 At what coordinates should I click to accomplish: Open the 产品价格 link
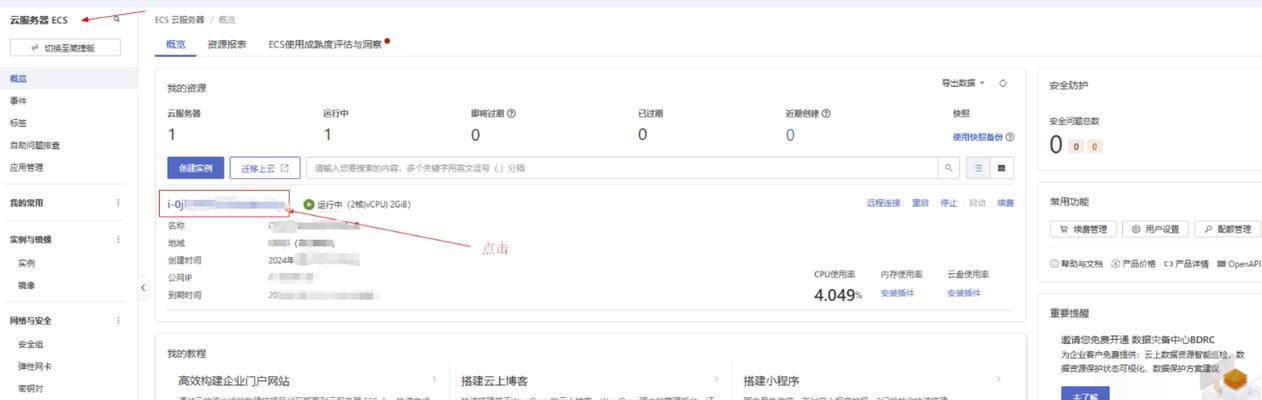click(x=1132, y=264)
